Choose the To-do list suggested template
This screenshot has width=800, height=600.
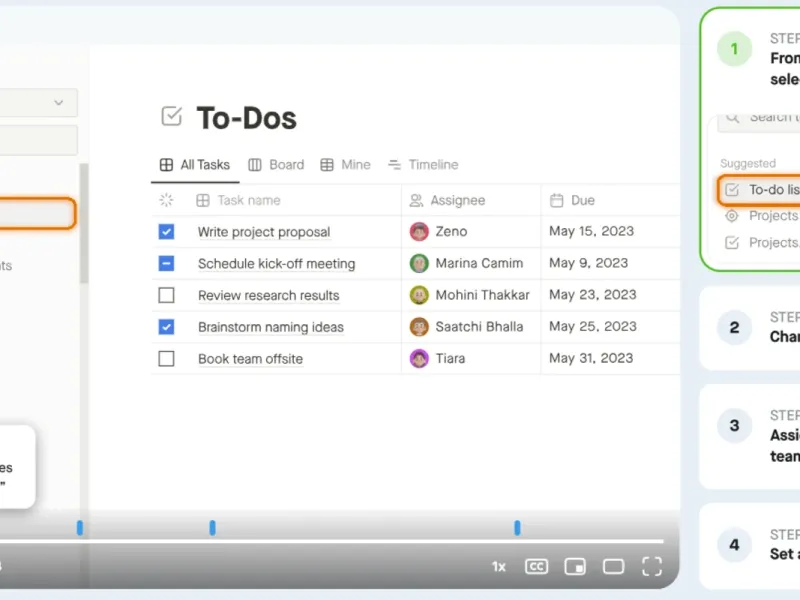tap(759, 190)
